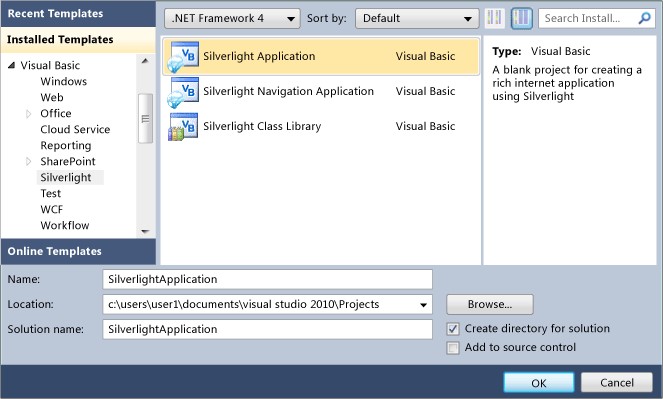
Task: Click the tree scrollbar up arrow
Action: point(145,61)
